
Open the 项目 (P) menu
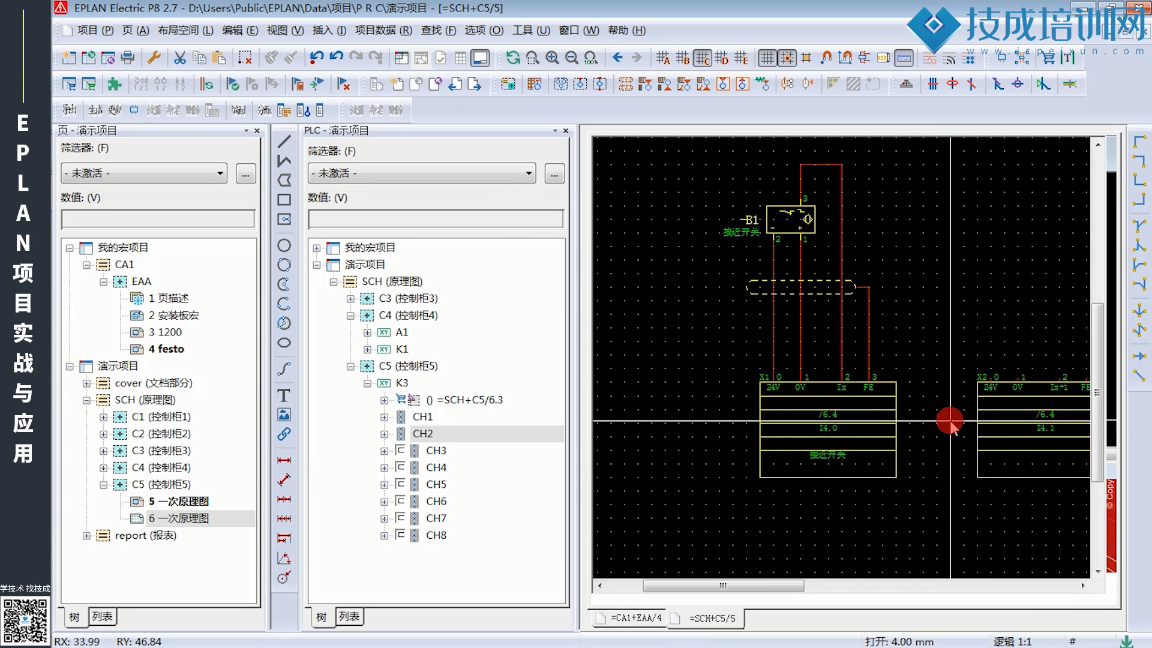click(x=95, y=30)
